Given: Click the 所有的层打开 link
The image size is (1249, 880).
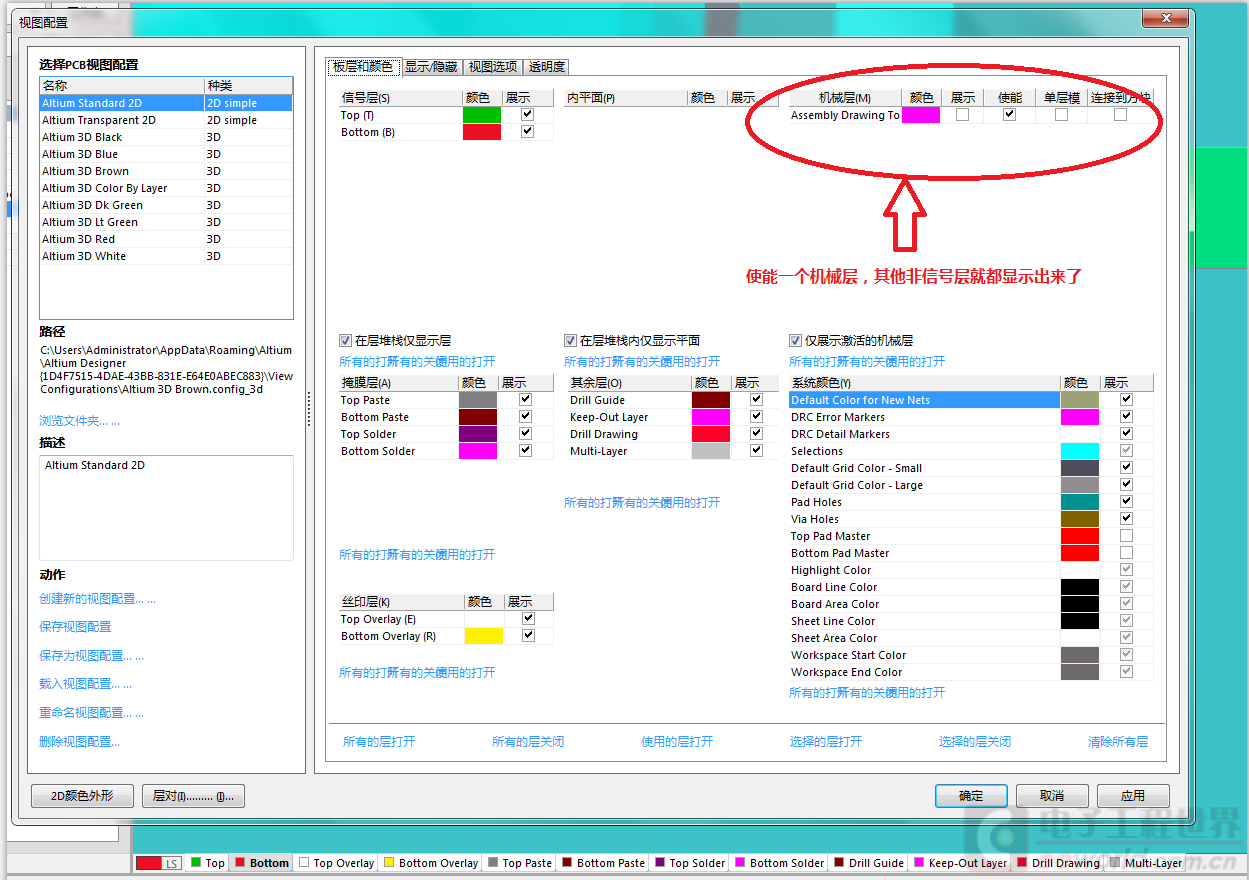Looking at the screenshot, I should [x=379, y=742].
